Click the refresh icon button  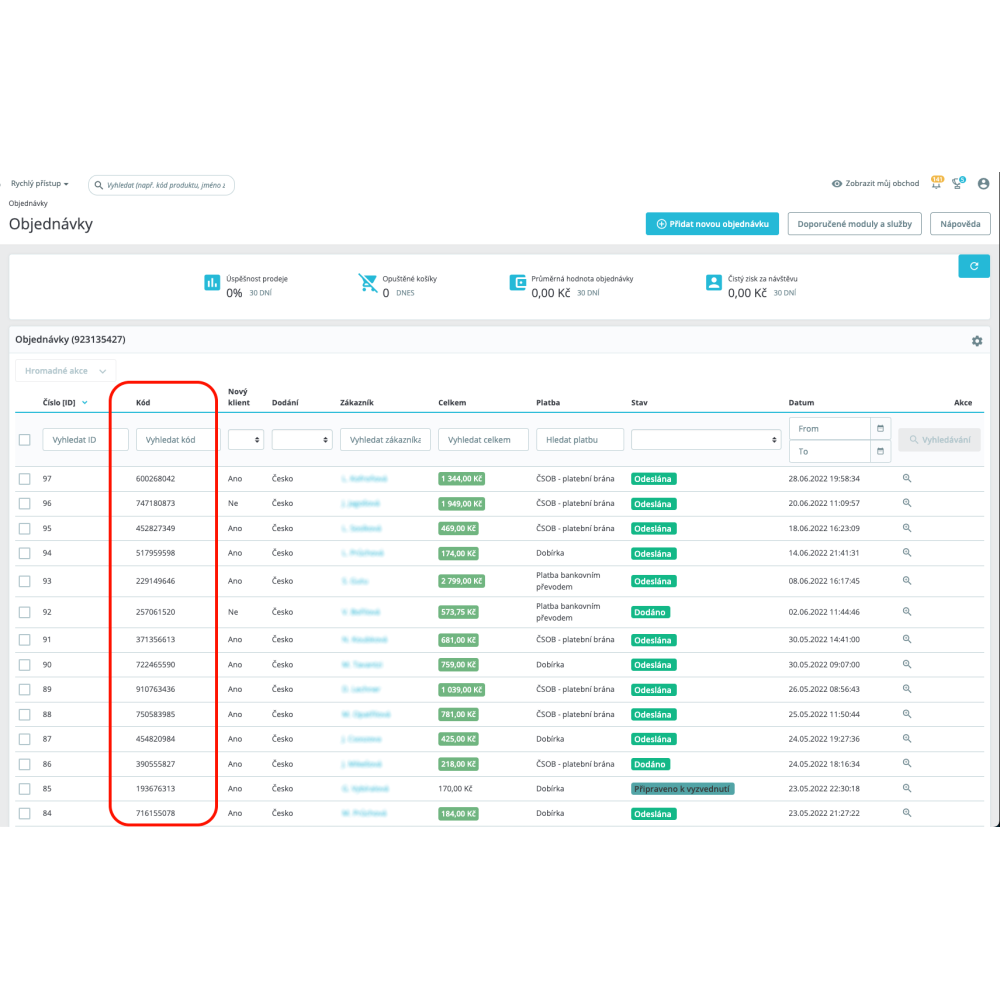[973, 266]
